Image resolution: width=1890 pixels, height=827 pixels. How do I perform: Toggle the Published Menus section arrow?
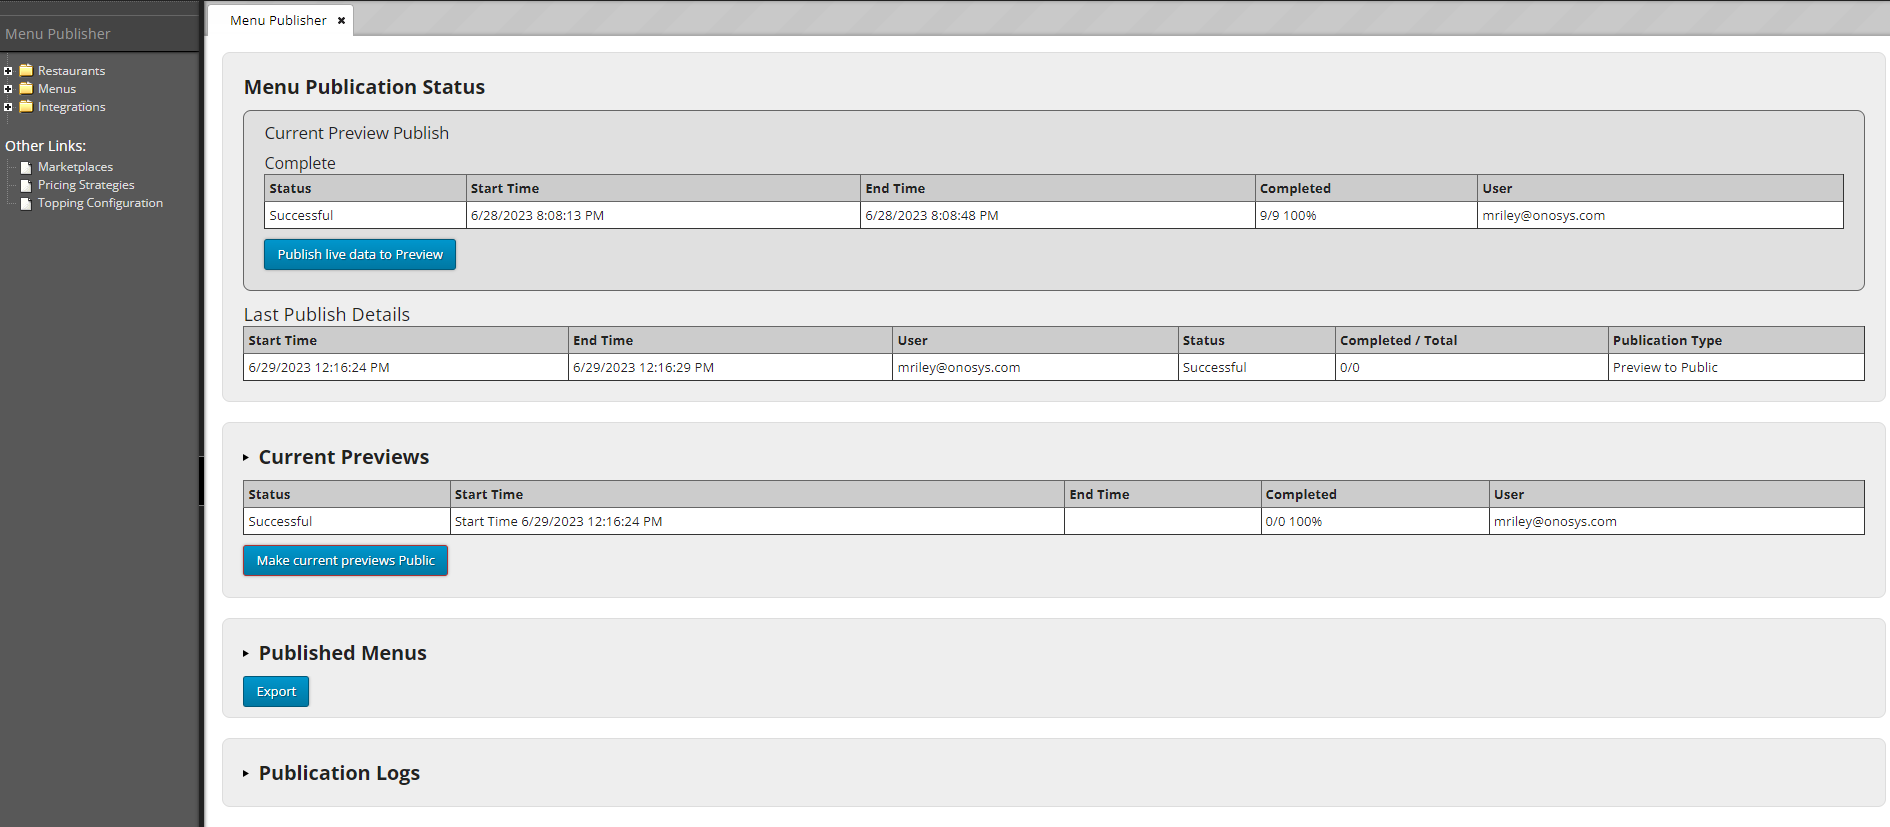click(246, 653)
